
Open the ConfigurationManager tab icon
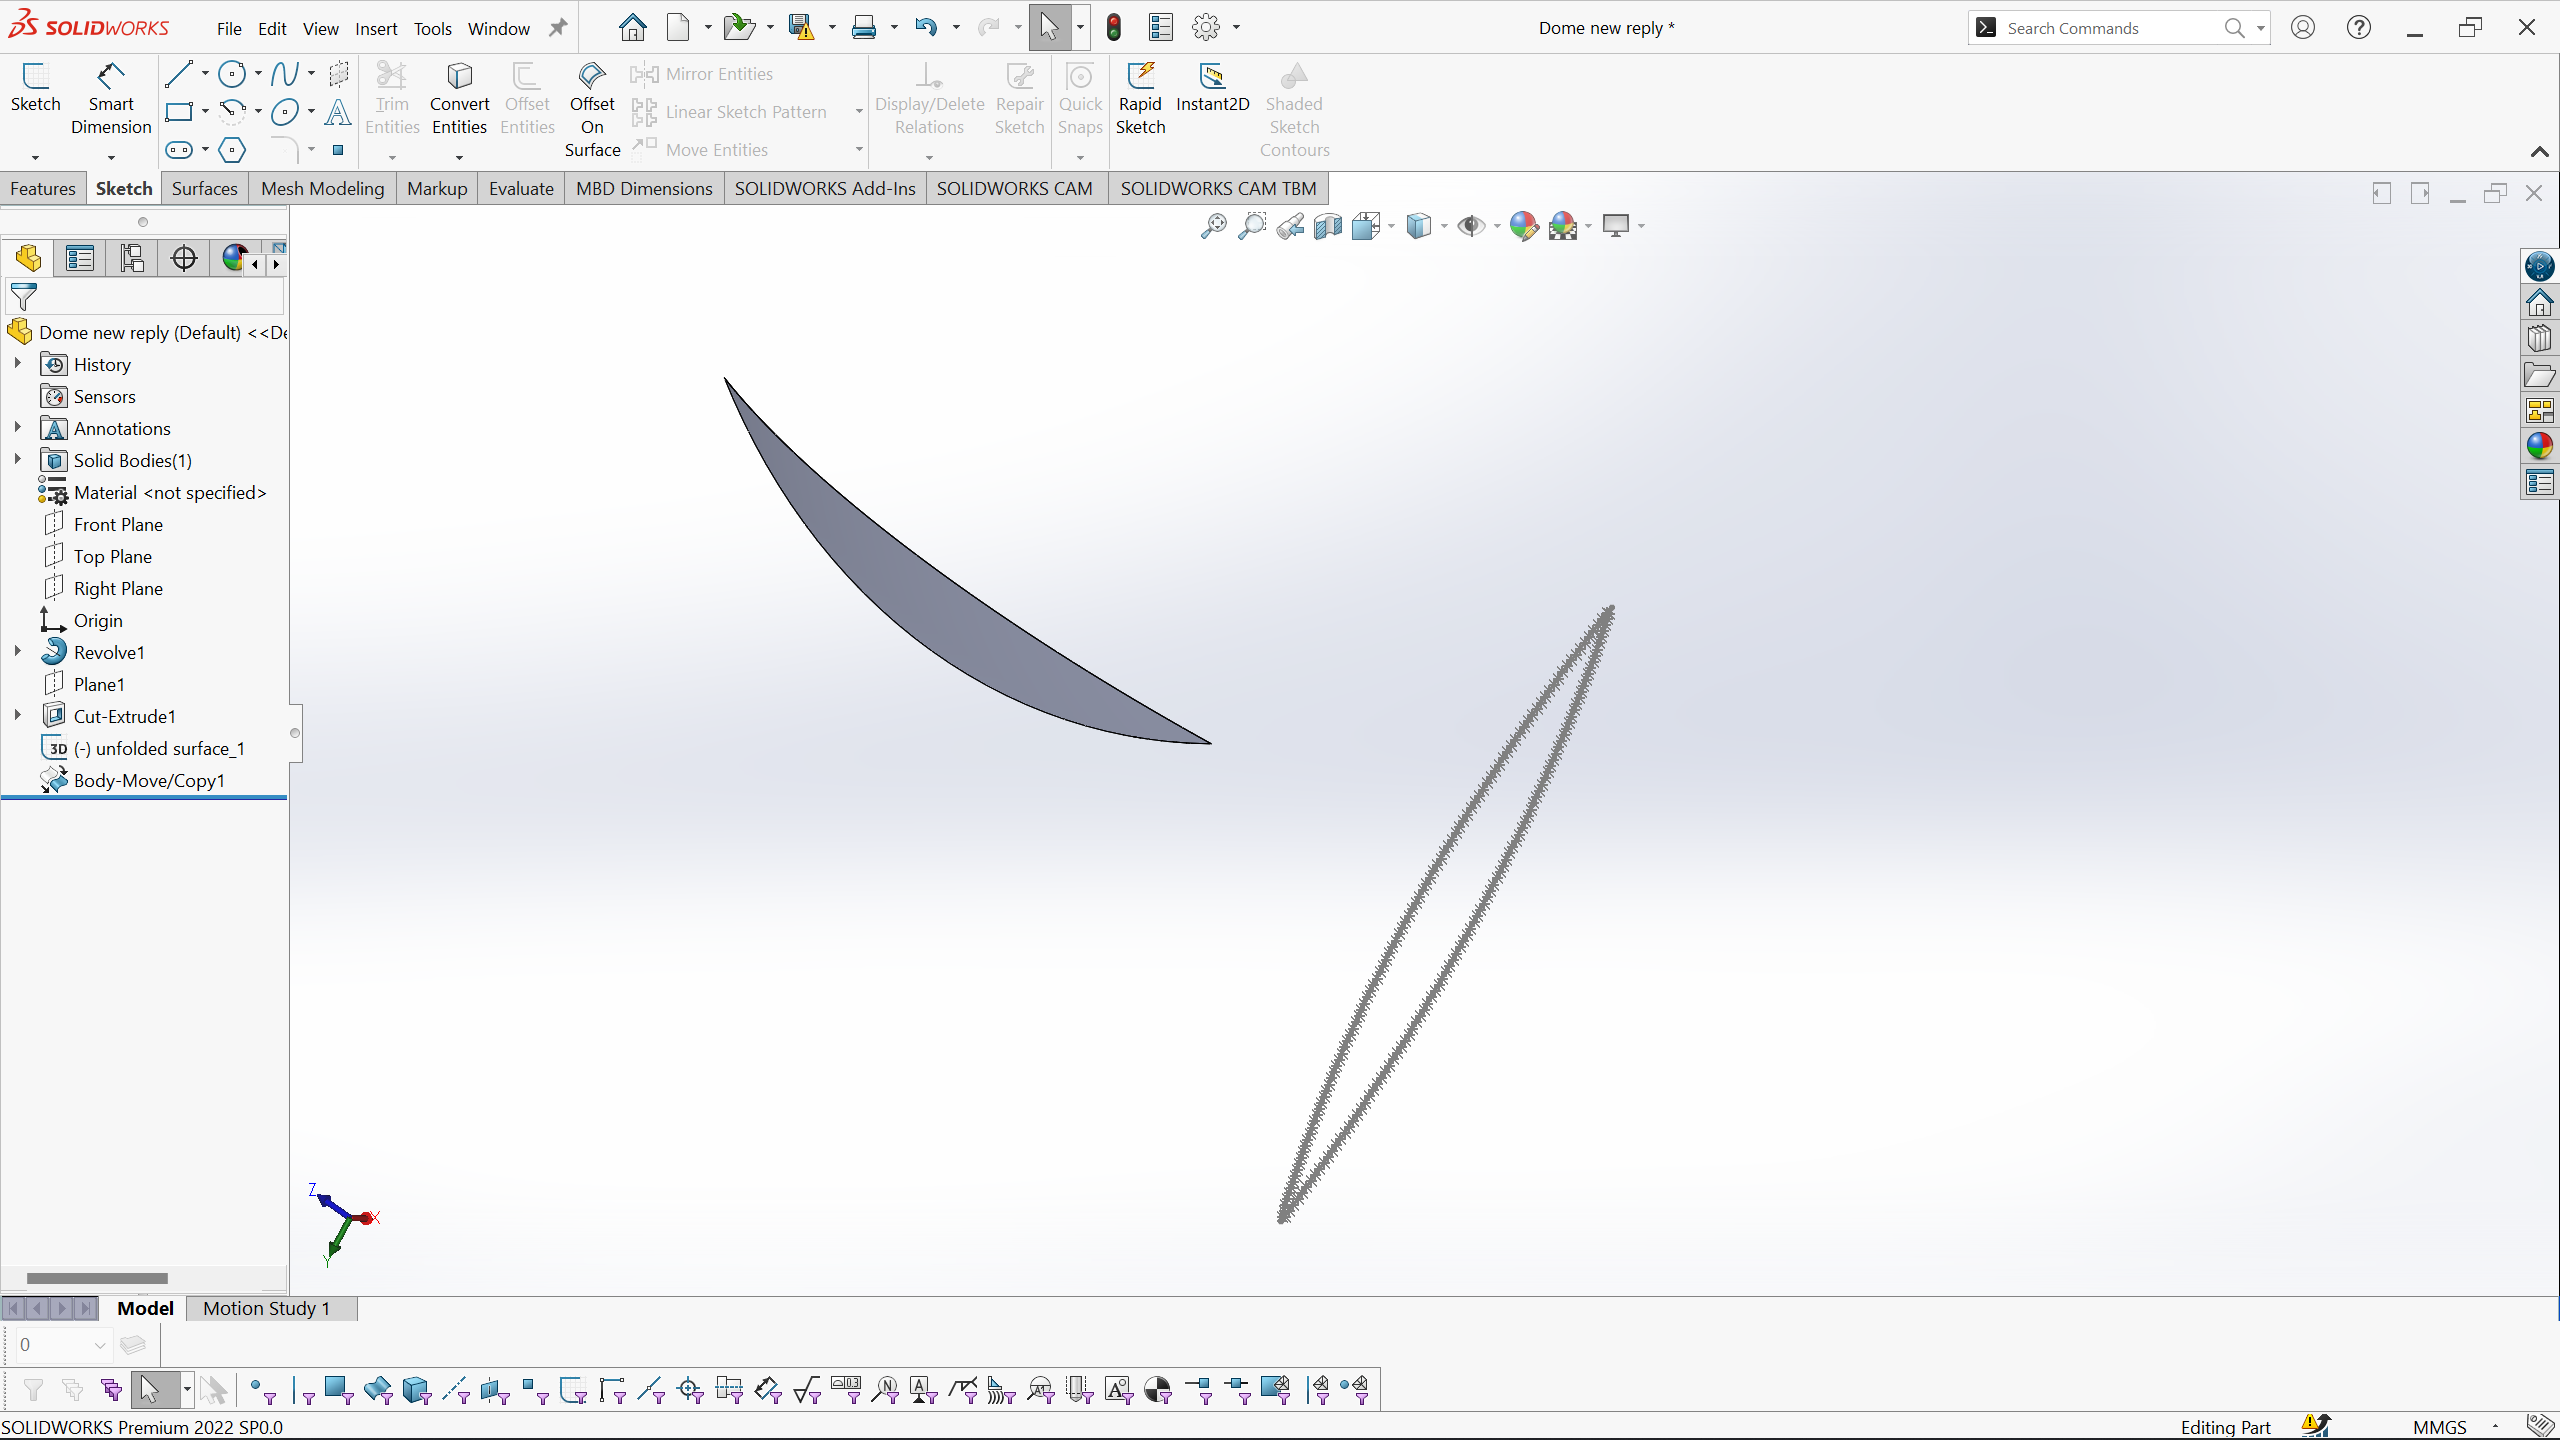point(132,258)
